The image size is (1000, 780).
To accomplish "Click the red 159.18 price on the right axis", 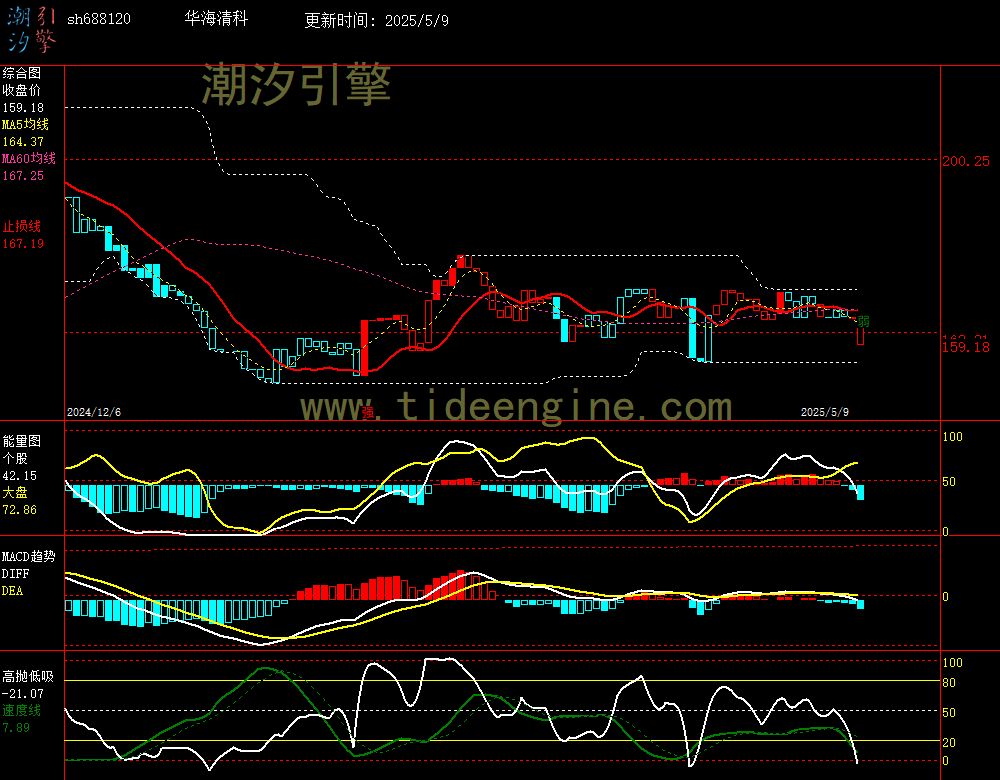I will (966, 348).
